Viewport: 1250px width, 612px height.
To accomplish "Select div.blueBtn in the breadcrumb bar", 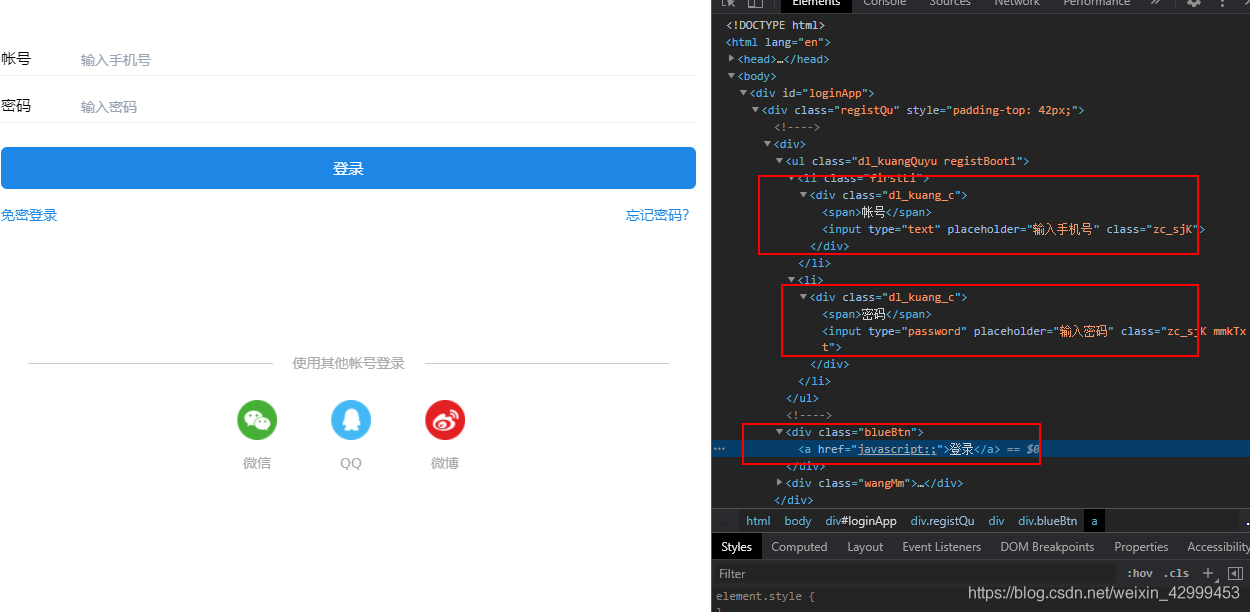I will (1047, 521).
